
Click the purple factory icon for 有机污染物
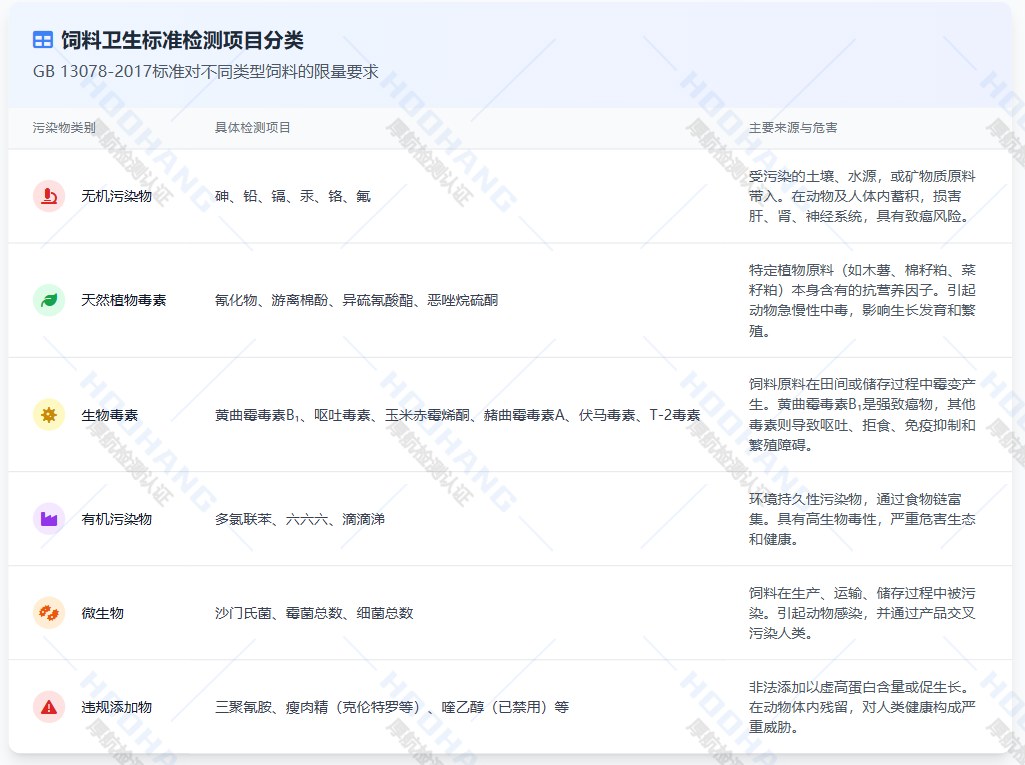(x=49, y=519)
